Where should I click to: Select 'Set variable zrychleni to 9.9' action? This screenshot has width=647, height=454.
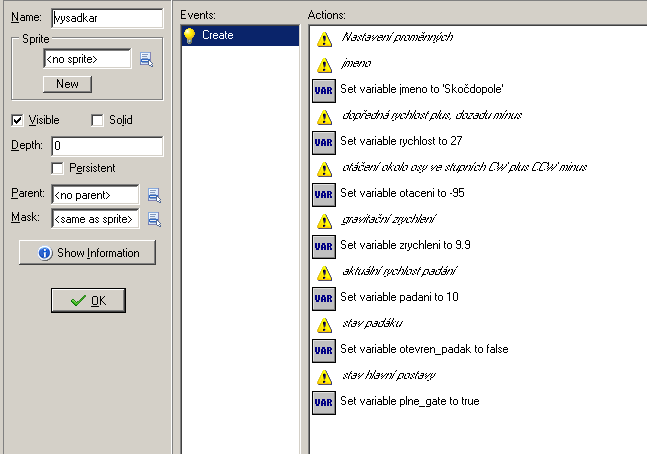405,245
